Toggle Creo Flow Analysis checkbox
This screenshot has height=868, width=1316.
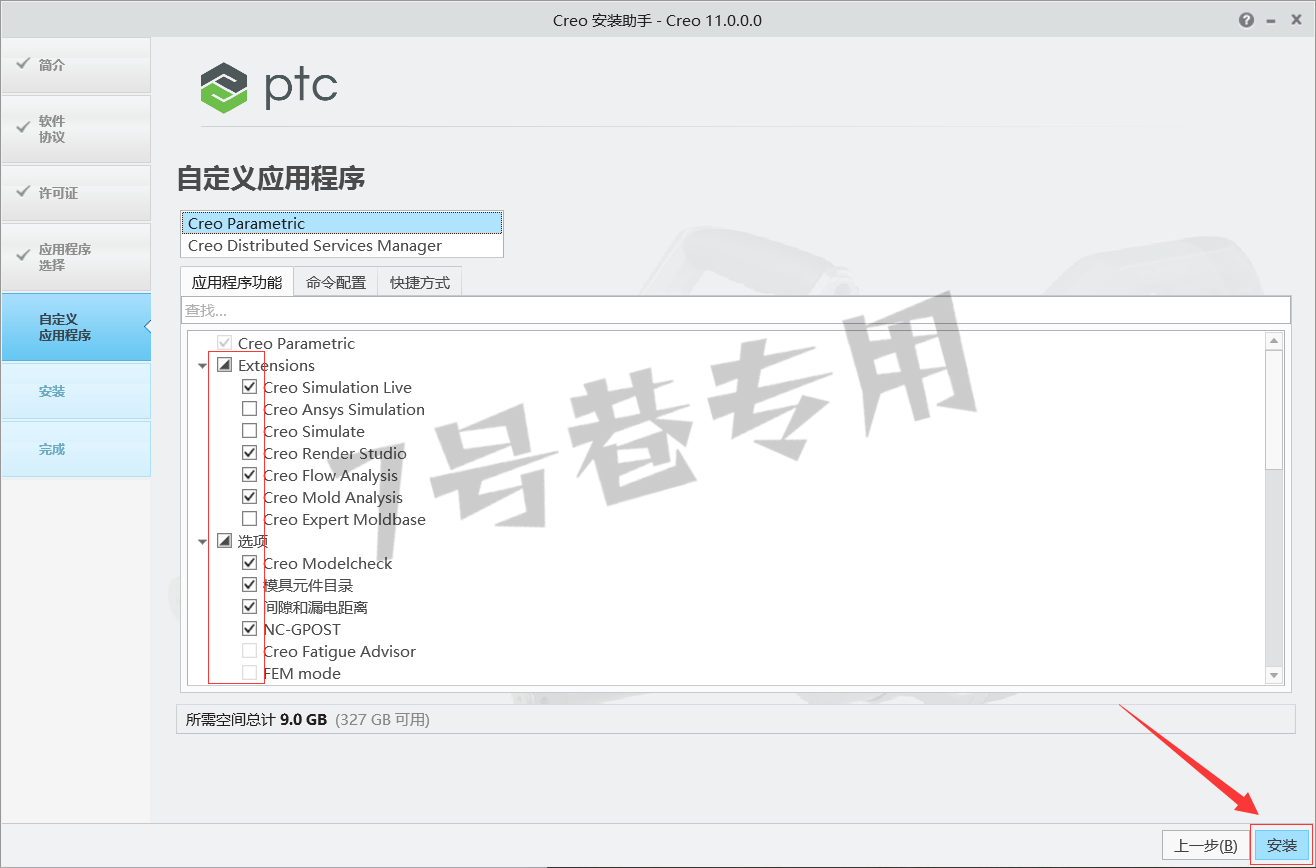pos(250,475)
